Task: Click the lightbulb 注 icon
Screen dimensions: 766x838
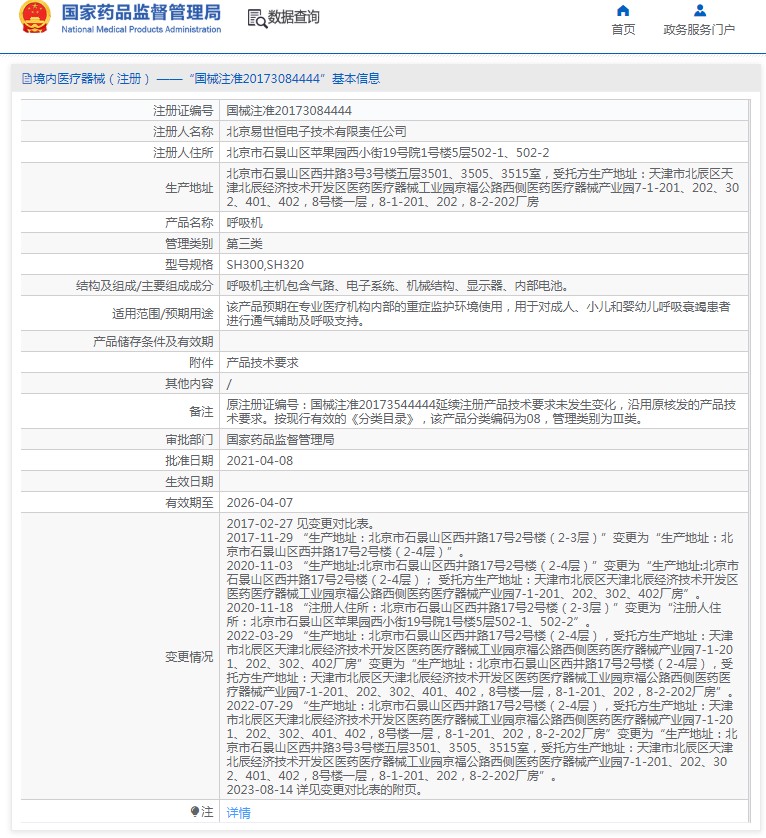Action: click(x=195, y=812)
